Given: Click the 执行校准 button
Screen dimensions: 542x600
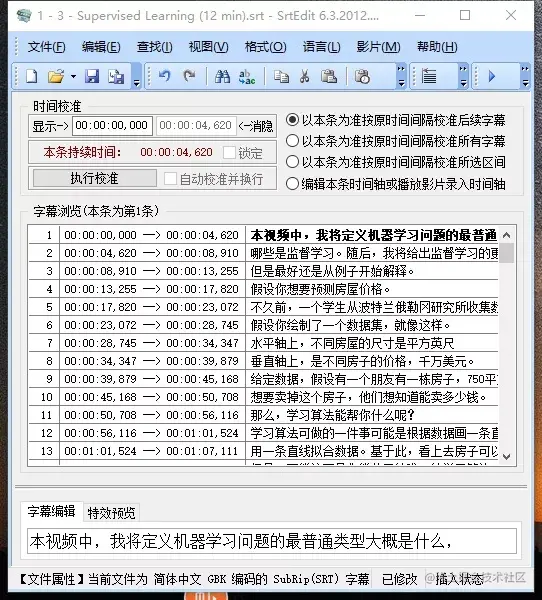Looking at the screenshot, I should click(95, 178).
